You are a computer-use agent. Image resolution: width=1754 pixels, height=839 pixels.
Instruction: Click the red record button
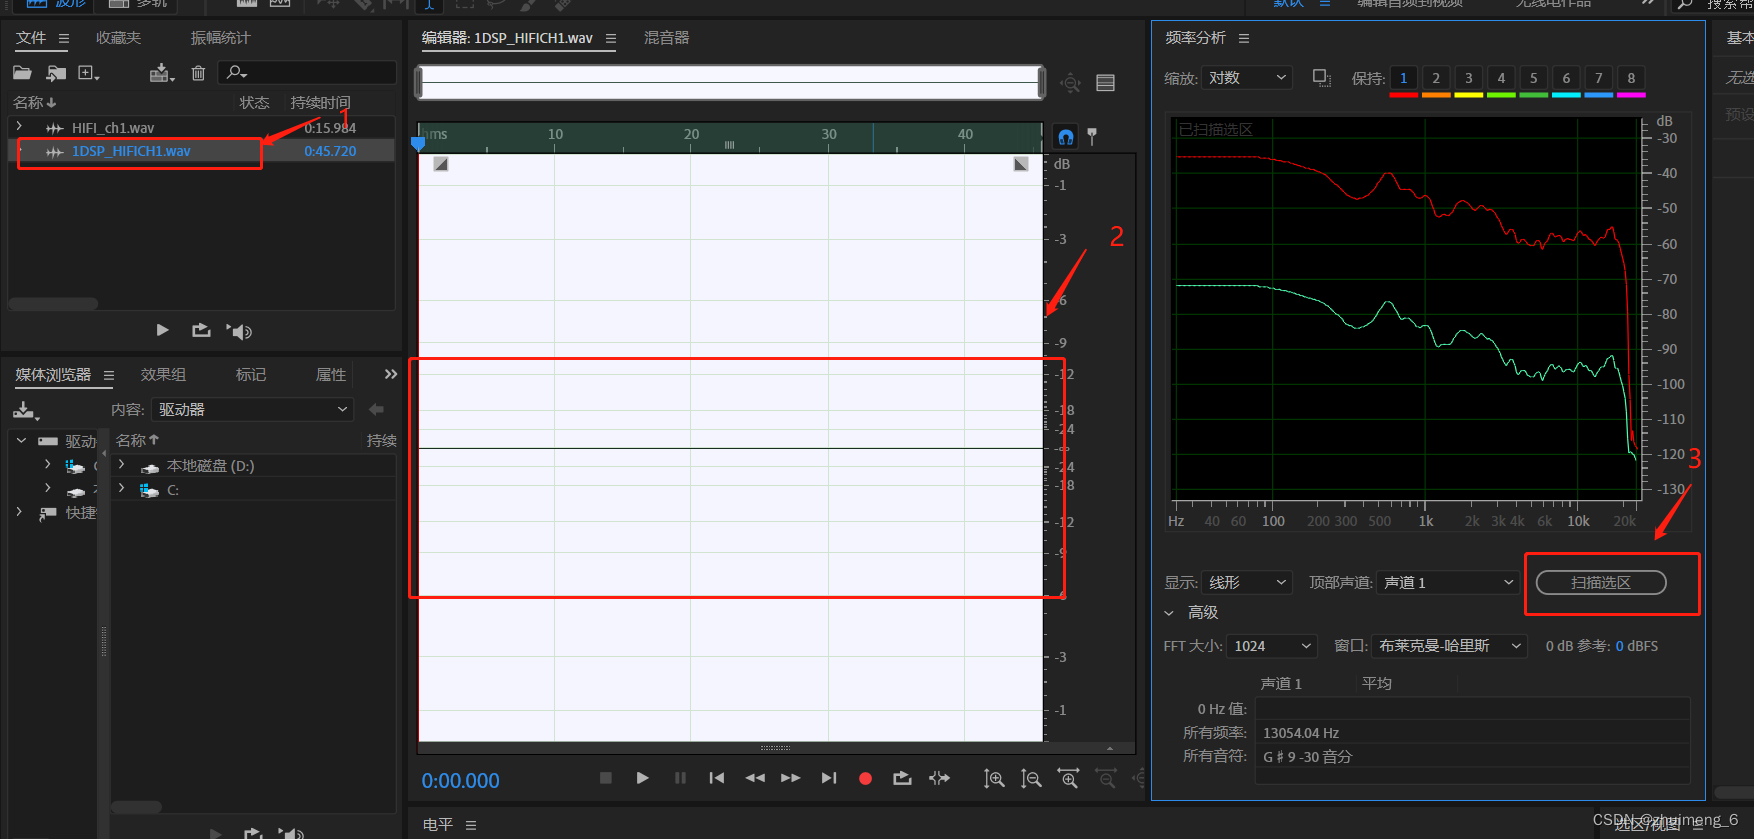[866, 778]
